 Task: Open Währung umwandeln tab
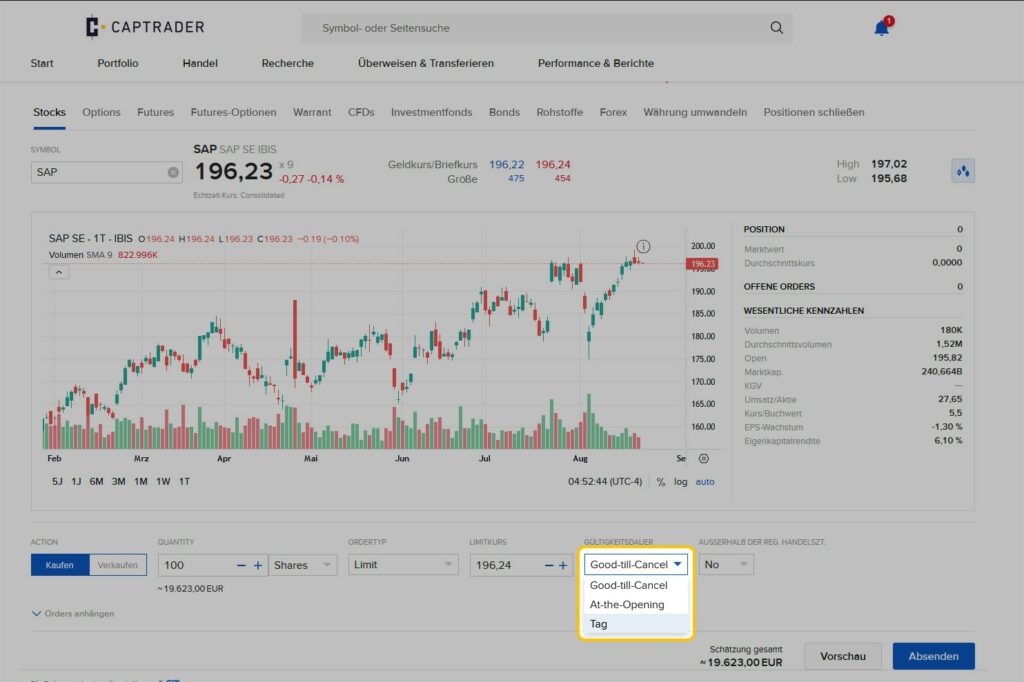point(695,112)
